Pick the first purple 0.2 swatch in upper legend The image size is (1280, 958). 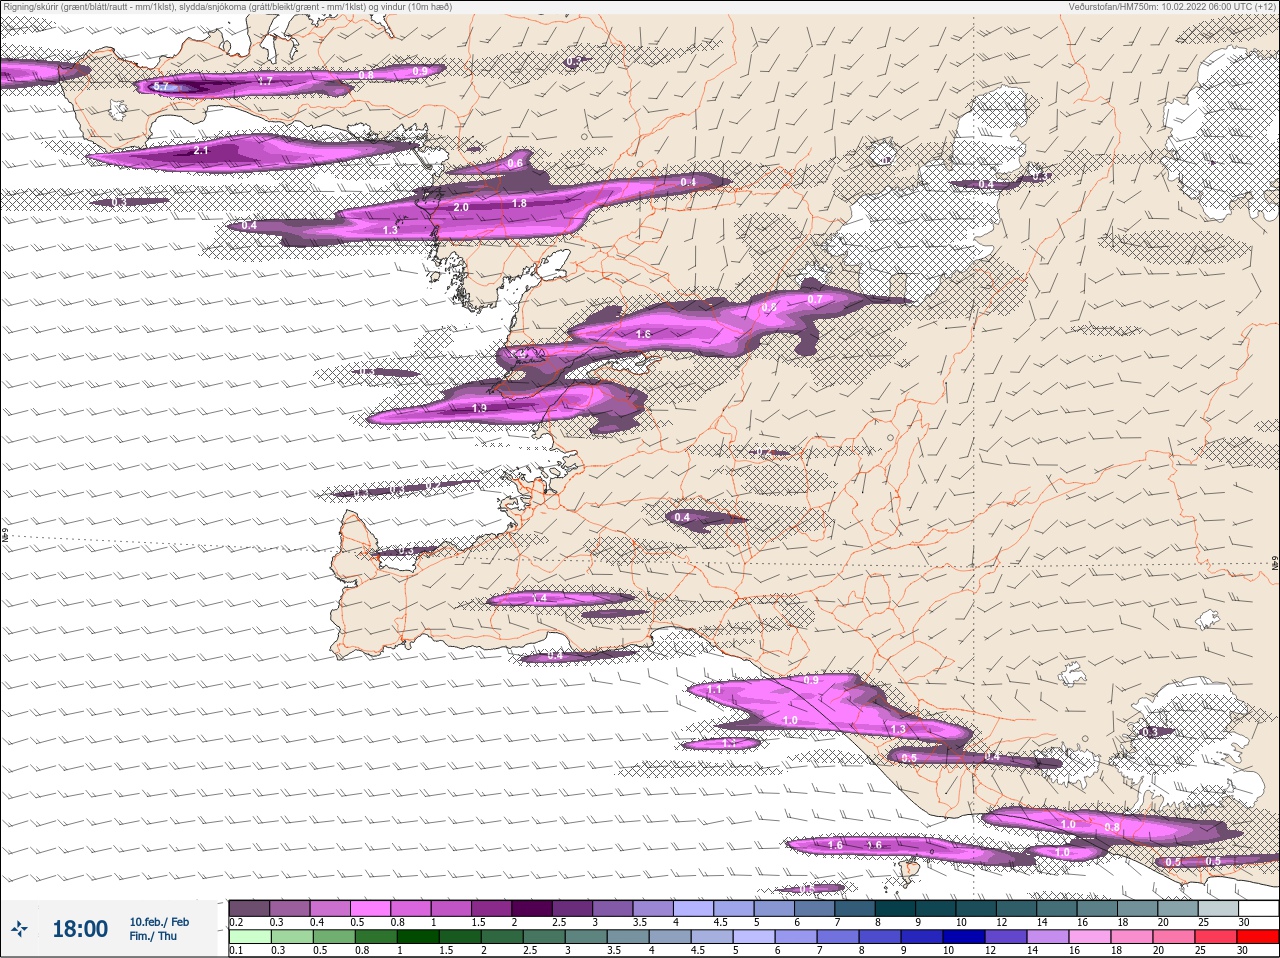tap(249, 908)
